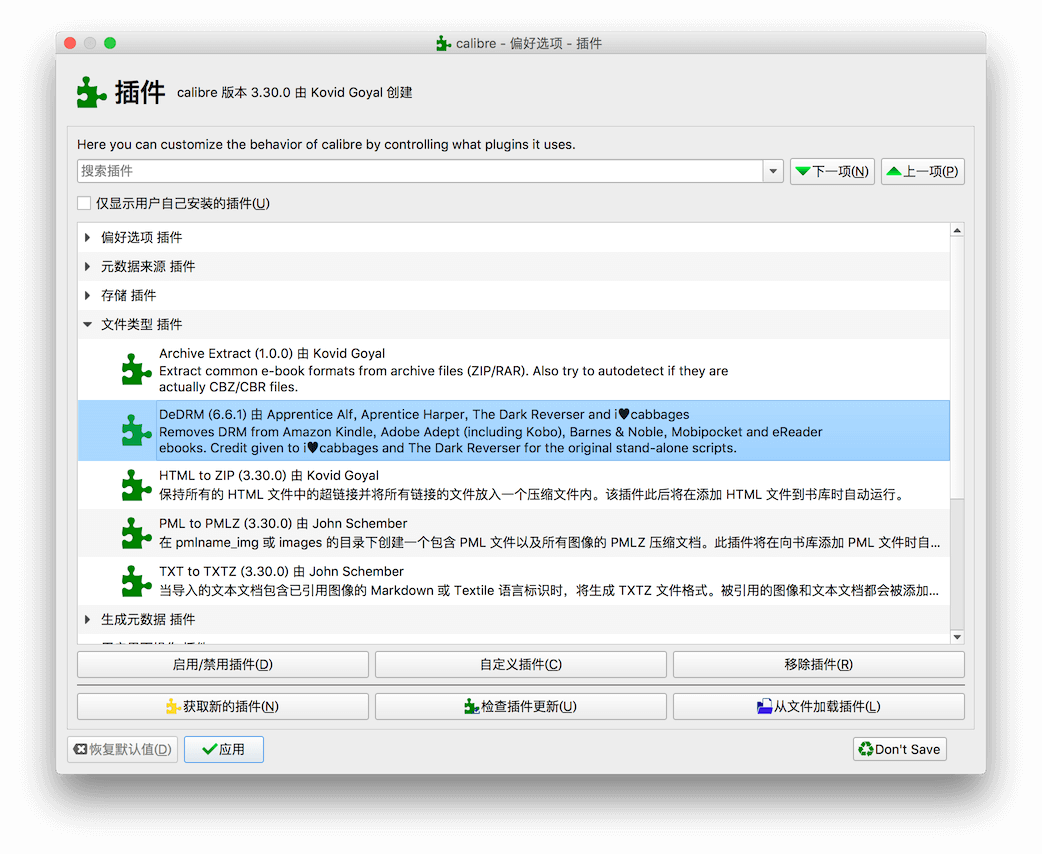Image resolution: width=1042 pixels, height=854 pixels.
Task: Click the 生成元数据 插件 category label
Action: tap(148, 619)
